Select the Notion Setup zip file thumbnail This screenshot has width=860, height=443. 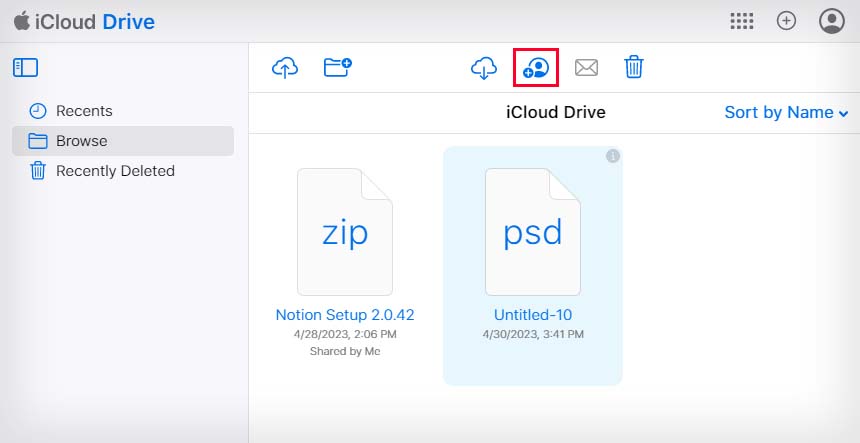point(345,232)
